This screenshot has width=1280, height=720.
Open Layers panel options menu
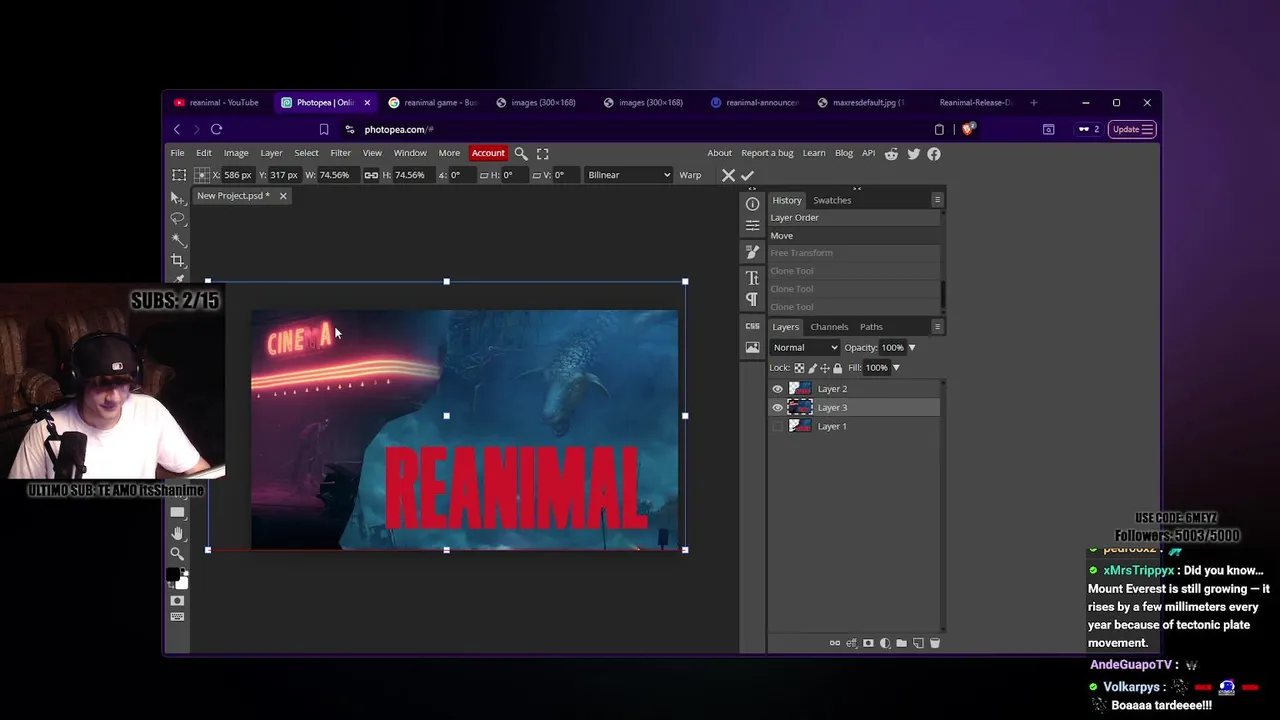[x=937, y=327]
